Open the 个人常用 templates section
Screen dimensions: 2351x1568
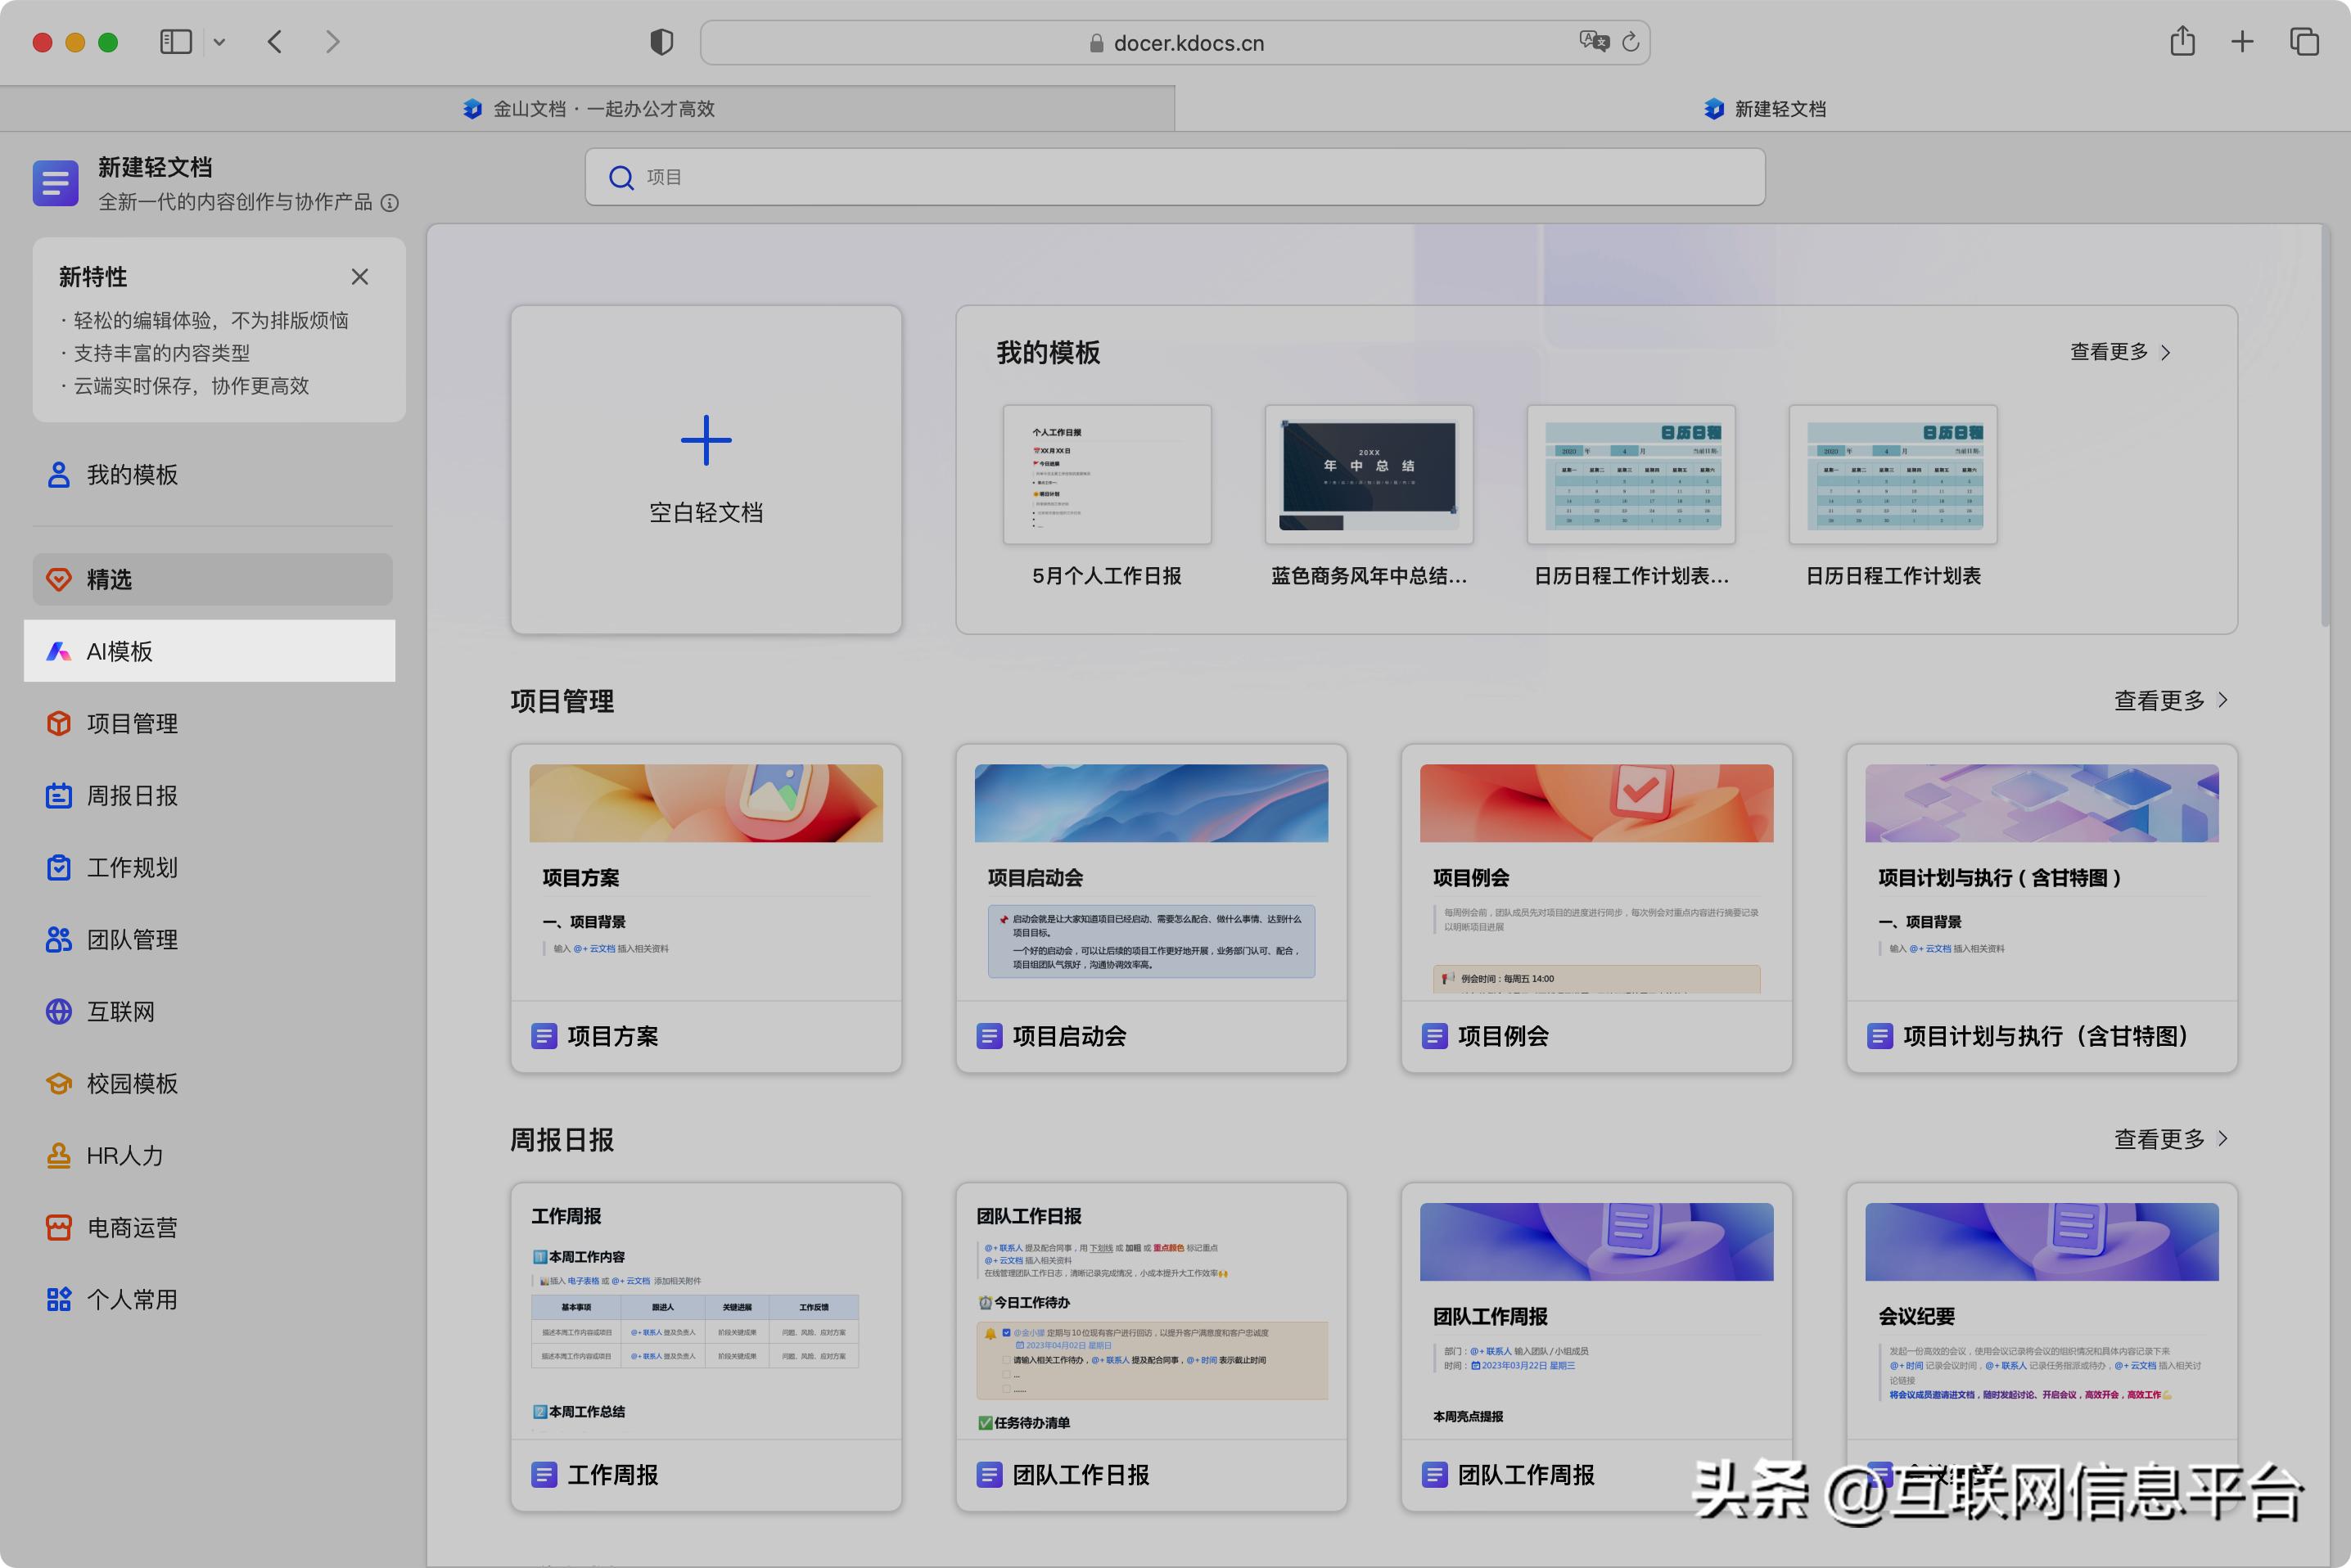131,1299
